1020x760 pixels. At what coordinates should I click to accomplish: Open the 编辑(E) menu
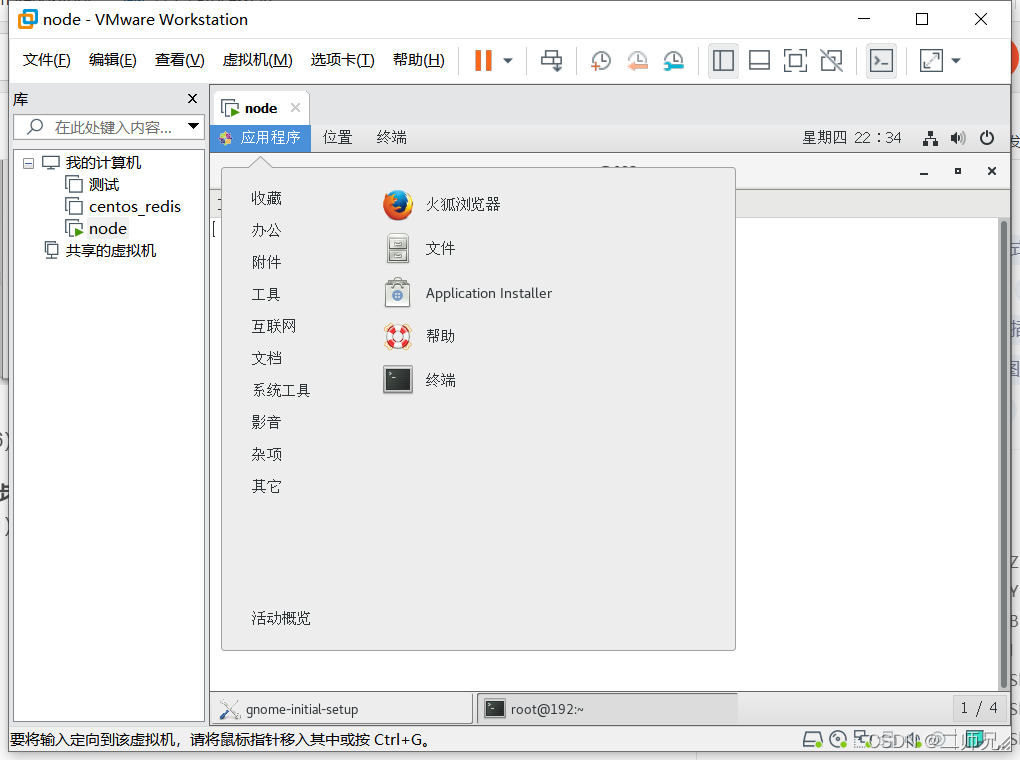tap(113, 60)
